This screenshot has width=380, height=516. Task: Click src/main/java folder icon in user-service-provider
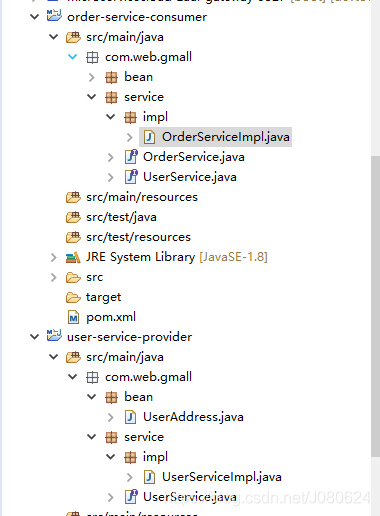tap(73, 357)
